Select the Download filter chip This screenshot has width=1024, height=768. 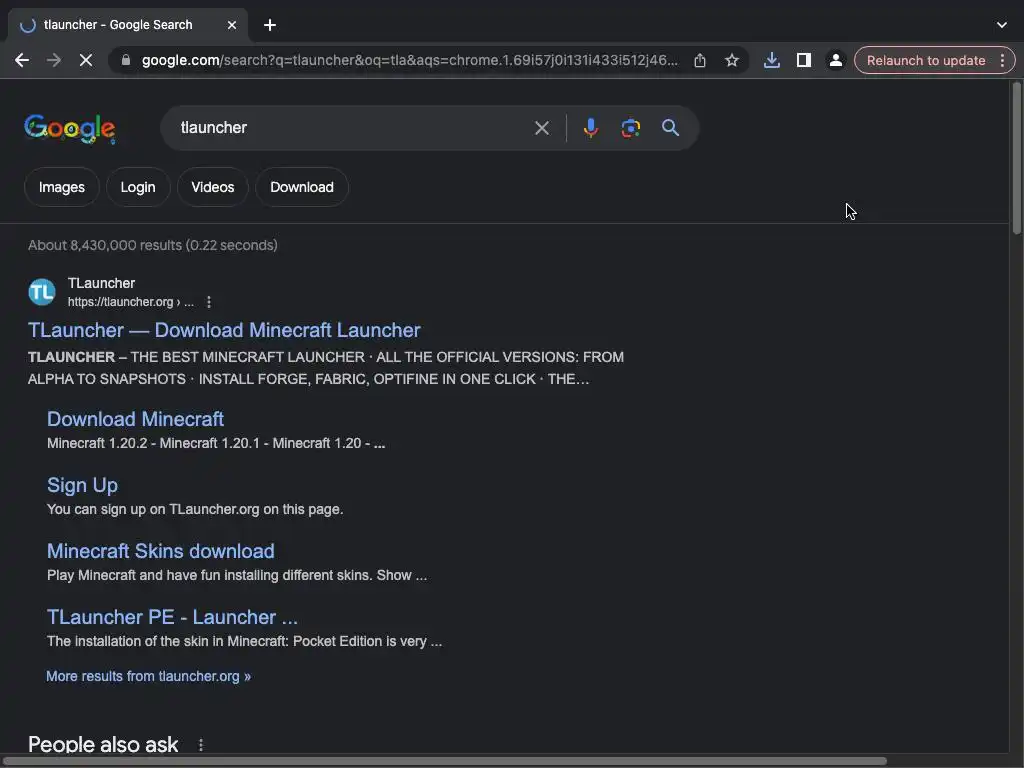[302, 187]
